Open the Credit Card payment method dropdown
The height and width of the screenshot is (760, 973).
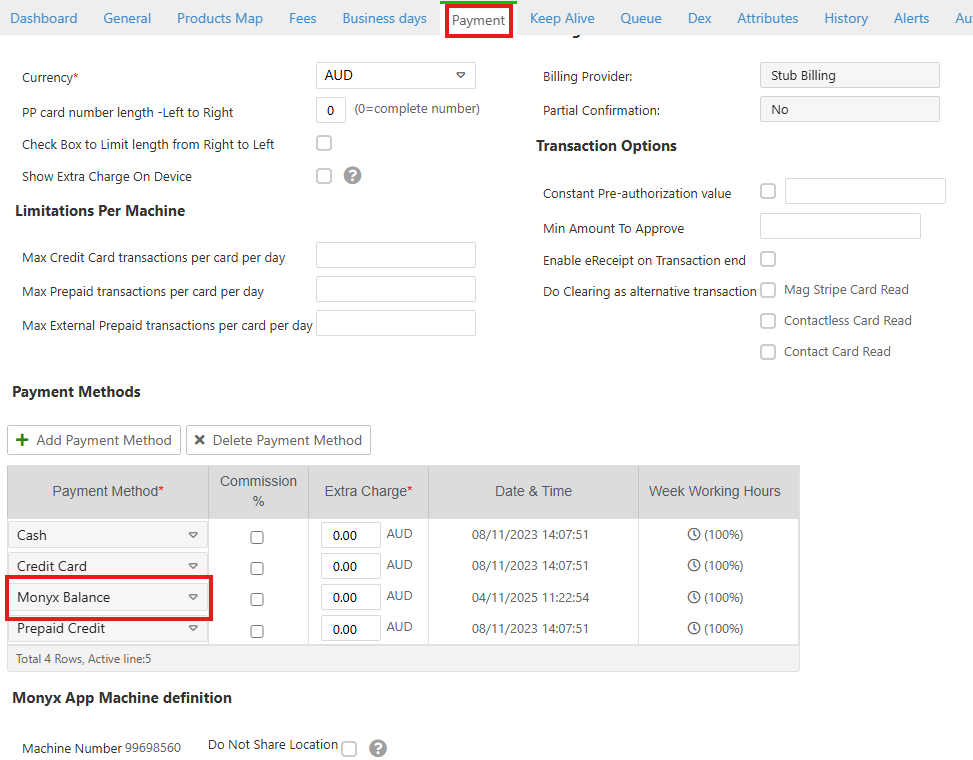[108, 566]
